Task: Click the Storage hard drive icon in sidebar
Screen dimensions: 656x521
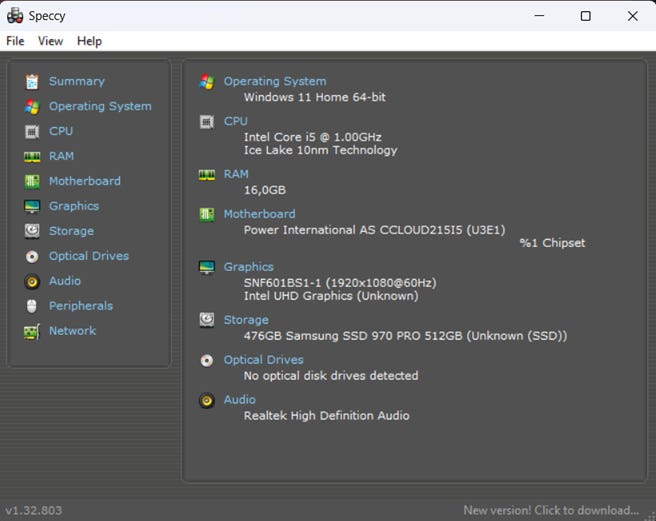Action: [32, 231]
